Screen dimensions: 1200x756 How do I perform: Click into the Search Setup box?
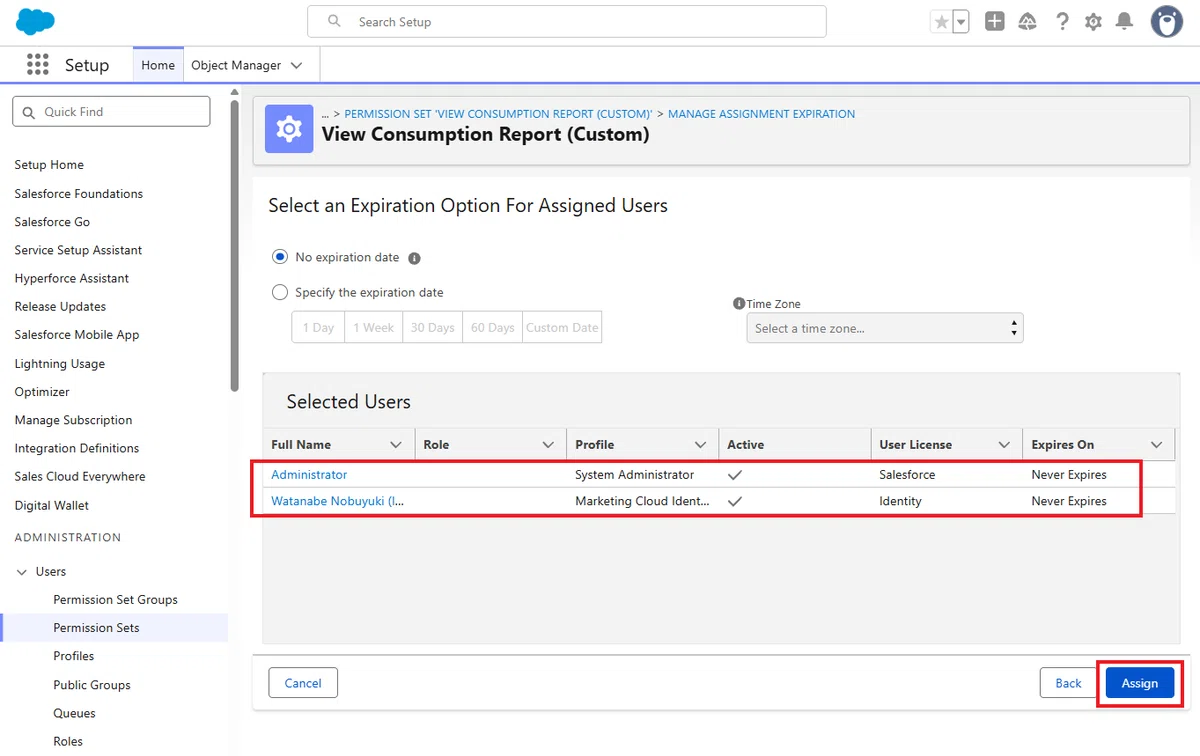(x=567, y=21)
